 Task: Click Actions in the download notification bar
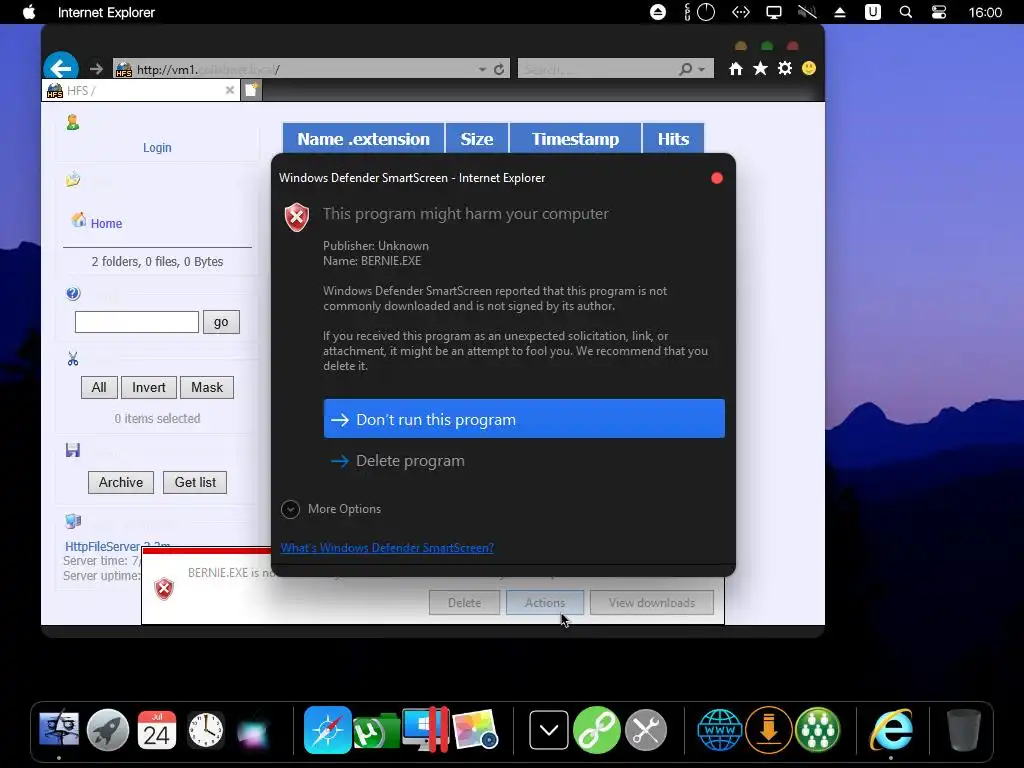pyautogui.click(x=545, y=603)
